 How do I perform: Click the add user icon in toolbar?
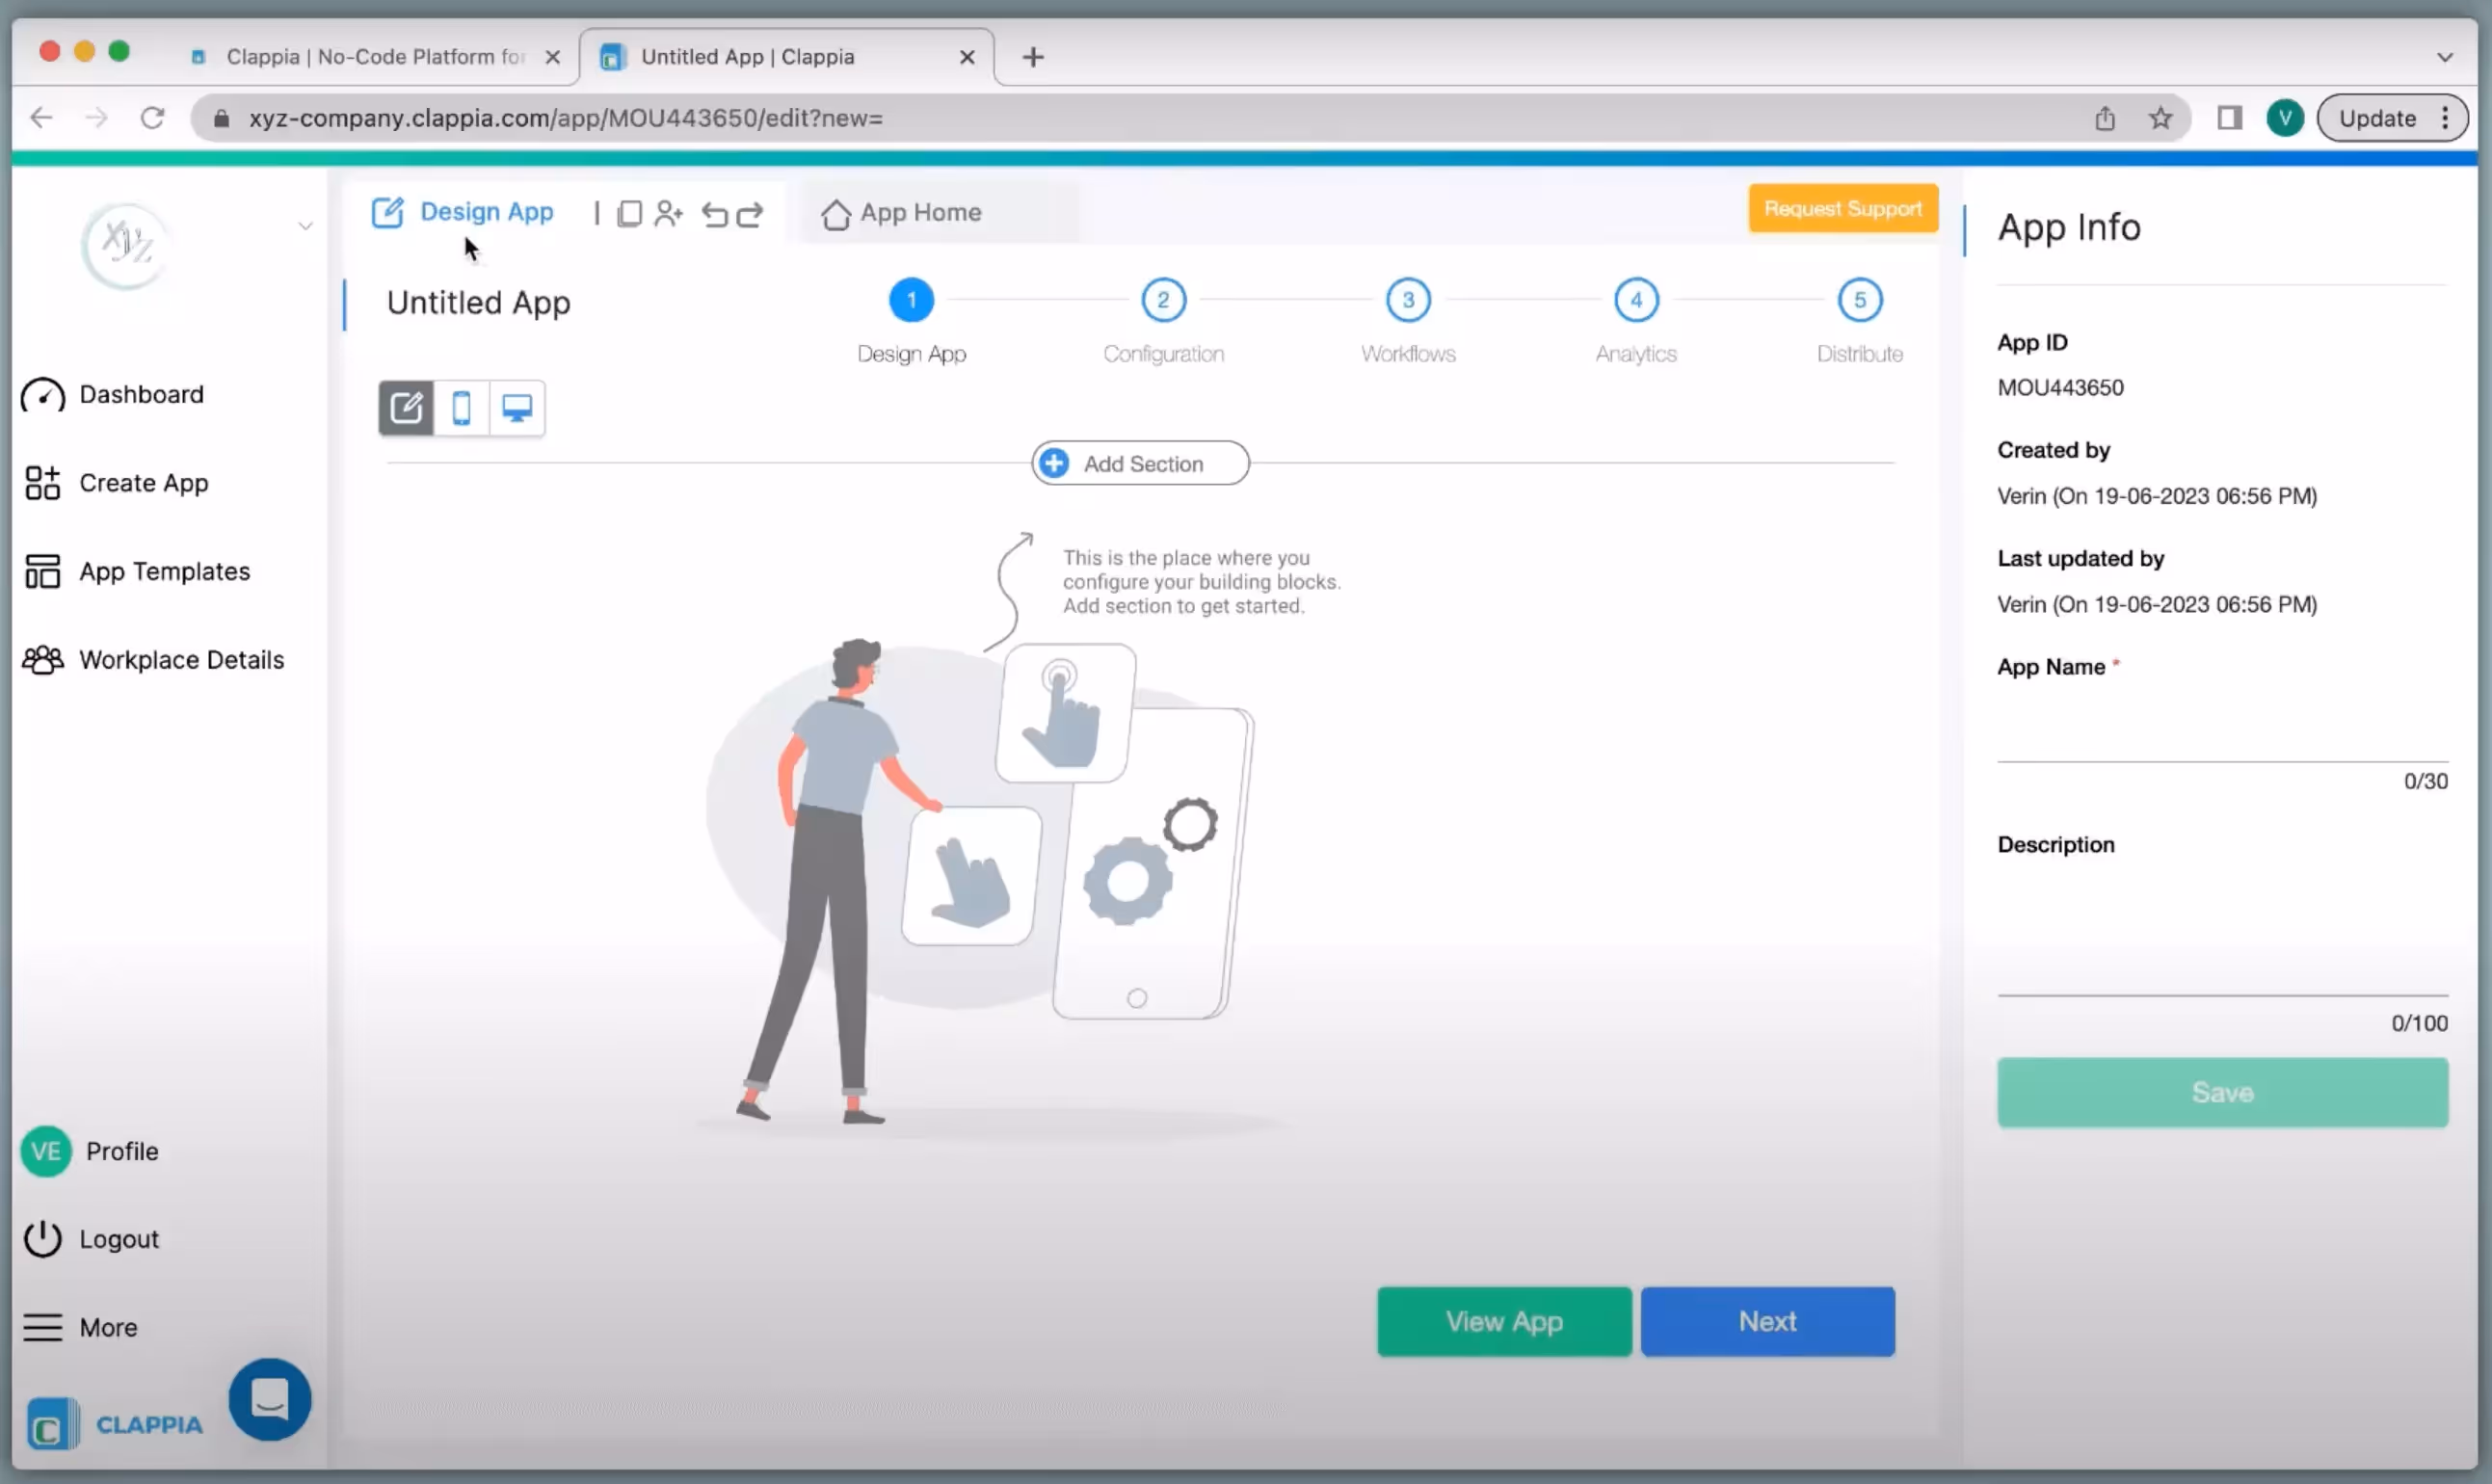[x=668, y=214]
